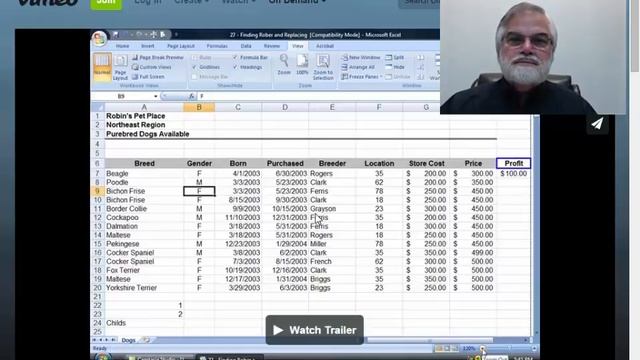Switch to Page Layout view in ribbon

pos(120,67)
